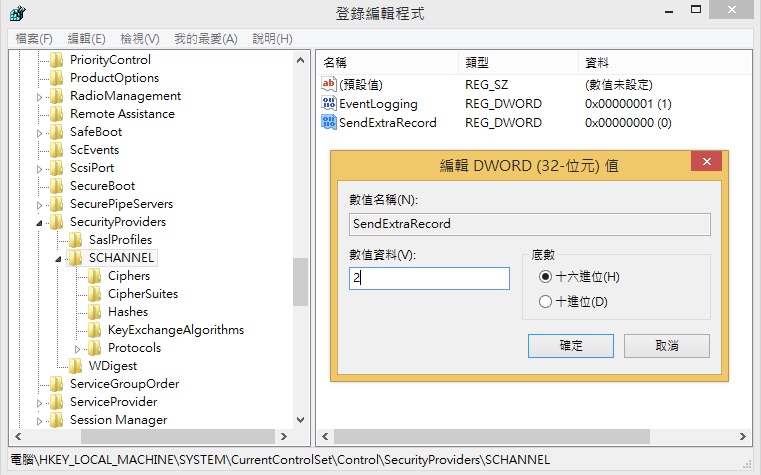761x475 pixels.
Task: Open the 我的最愛(A) favorites menu
Action: pos(205,39)
